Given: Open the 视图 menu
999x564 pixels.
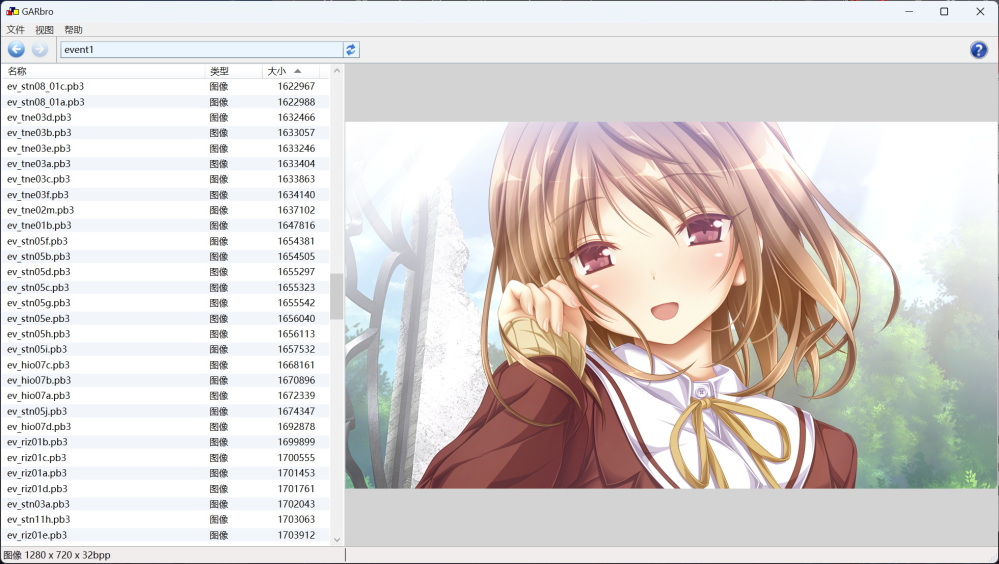Looking at the screenshot, I should click(x=44, y=29).
